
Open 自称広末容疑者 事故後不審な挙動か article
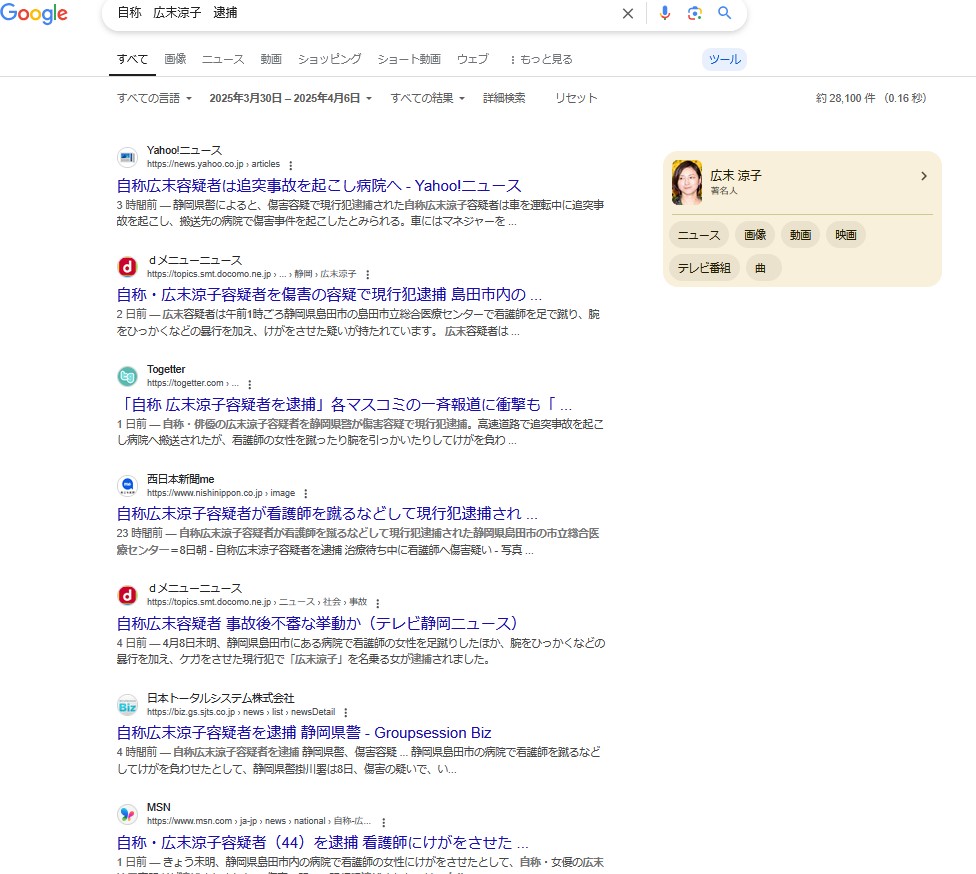317,623
